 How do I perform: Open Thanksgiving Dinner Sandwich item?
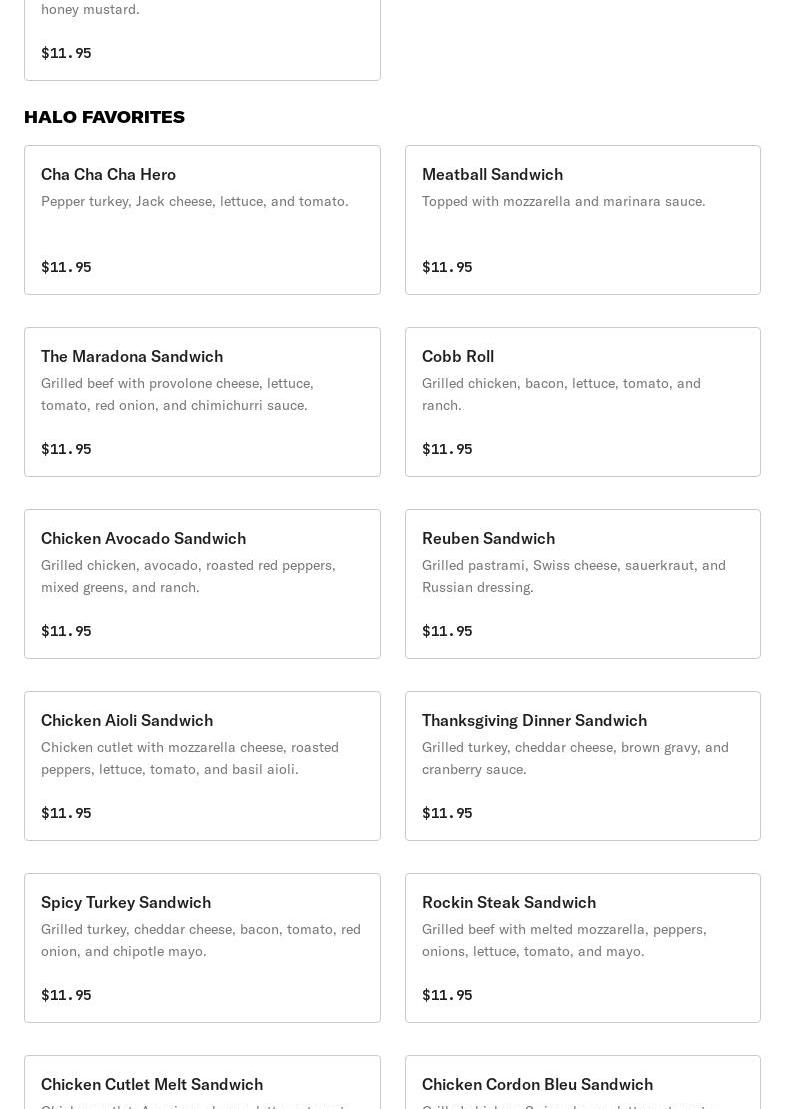tap(582, 766)
